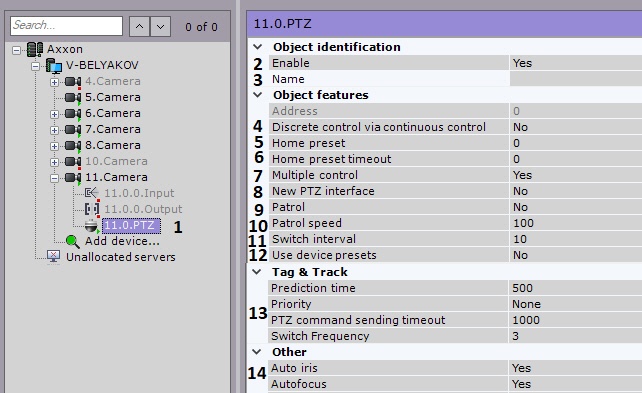Click the Search input field
This screenshot has width=642, height=393.
(x=66, y=26)
